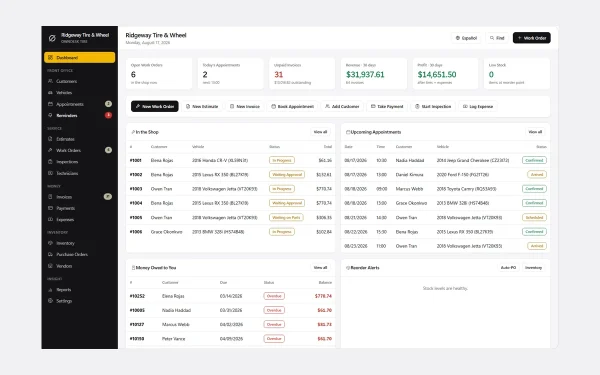Open Vendors via its sidebar icon
This screenshot has width=600, height=375.
pyautogui.click(x=50, y=266)
